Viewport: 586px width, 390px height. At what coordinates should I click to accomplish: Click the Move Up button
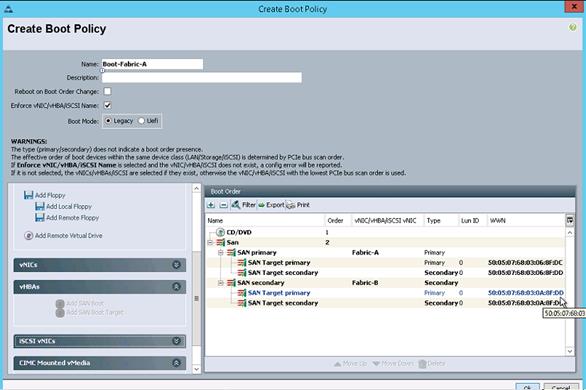350,363
